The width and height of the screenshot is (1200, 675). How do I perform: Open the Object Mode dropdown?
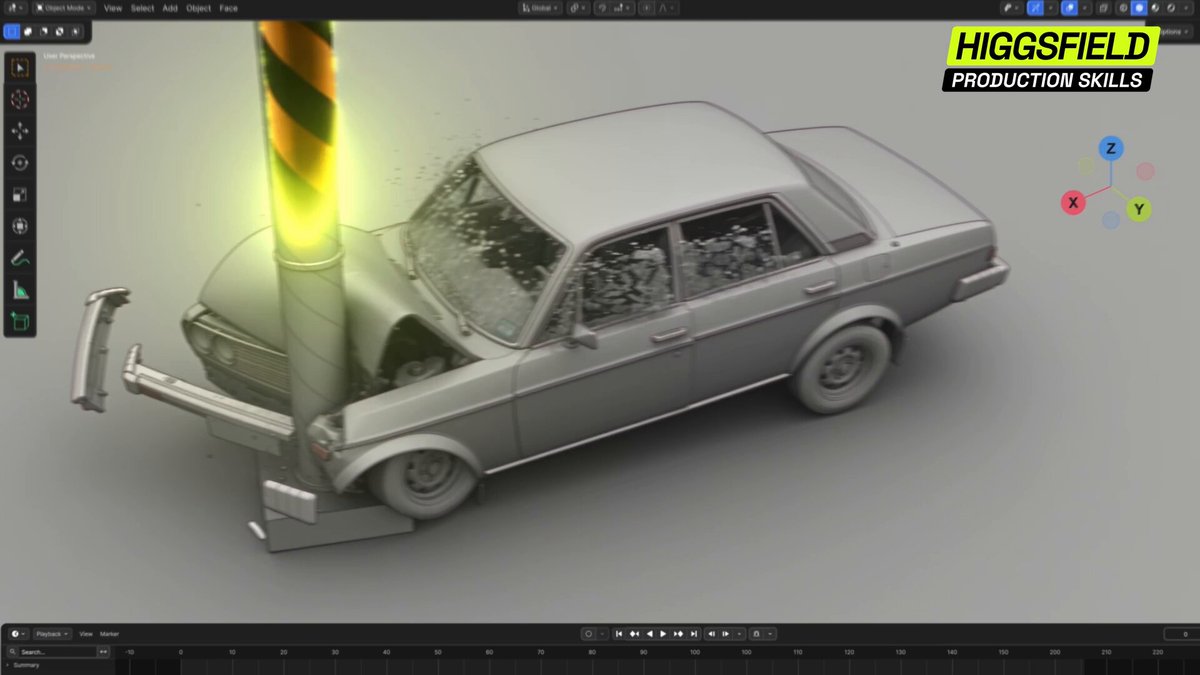coord(63,8)
